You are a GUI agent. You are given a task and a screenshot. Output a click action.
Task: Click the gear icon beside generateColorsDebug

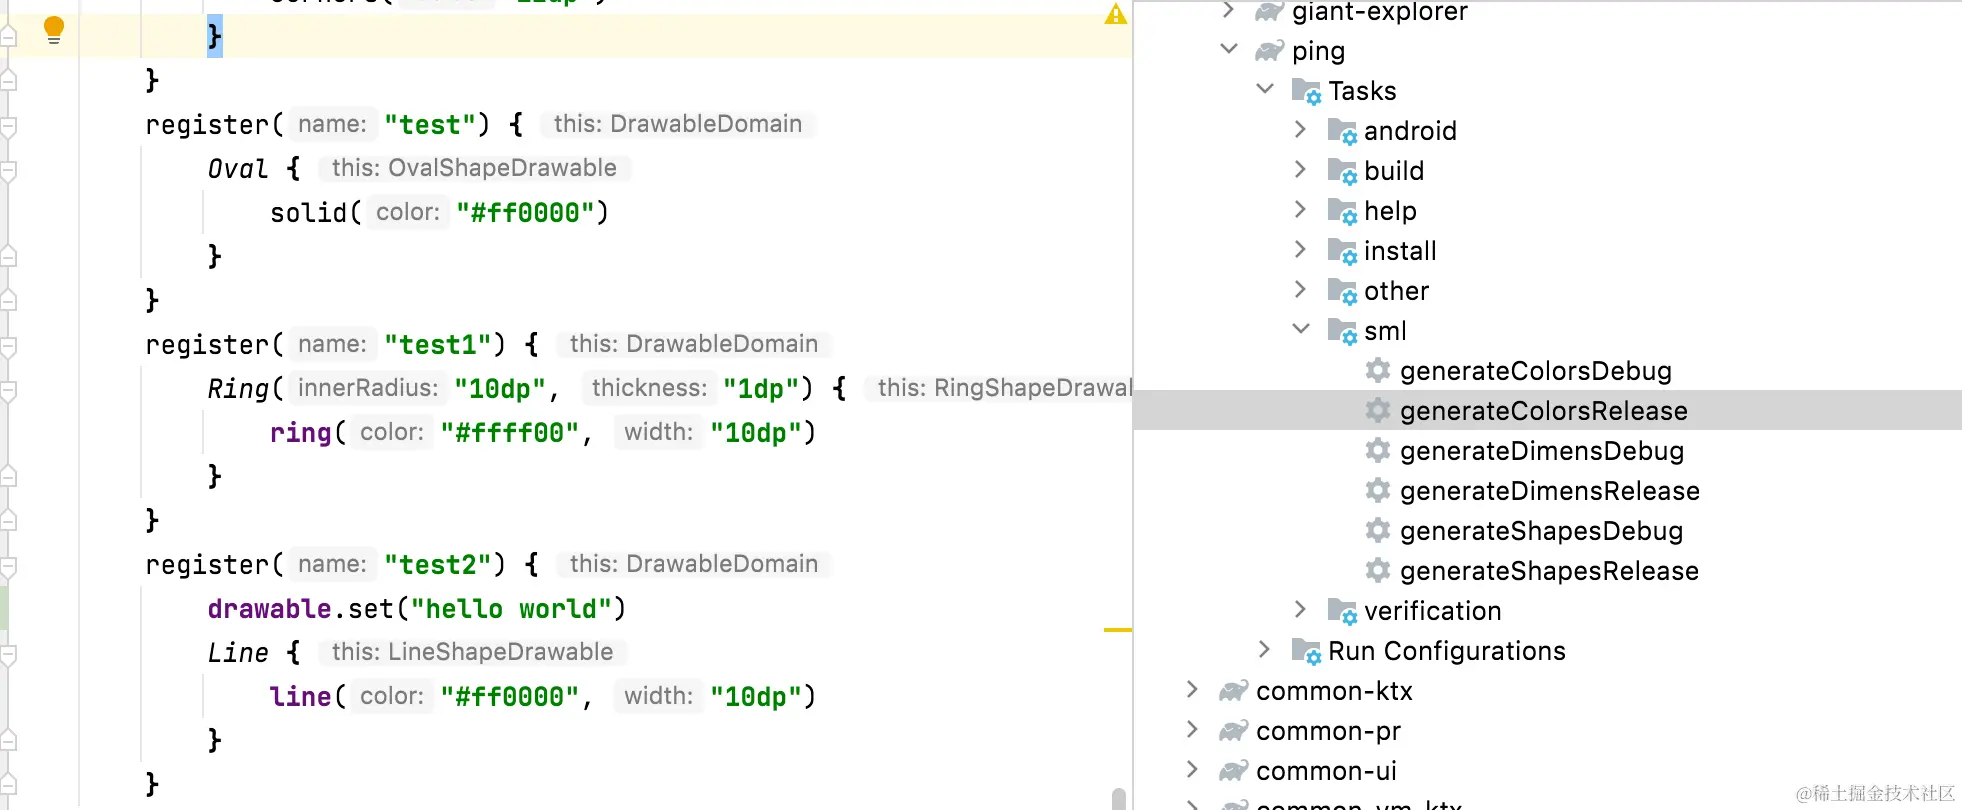(x=1378, y=370)
